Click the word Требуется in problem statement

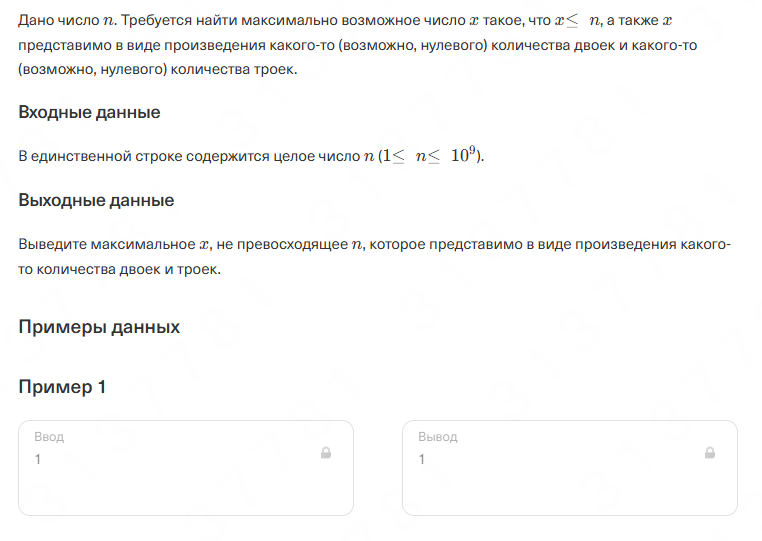coord(150,20)
